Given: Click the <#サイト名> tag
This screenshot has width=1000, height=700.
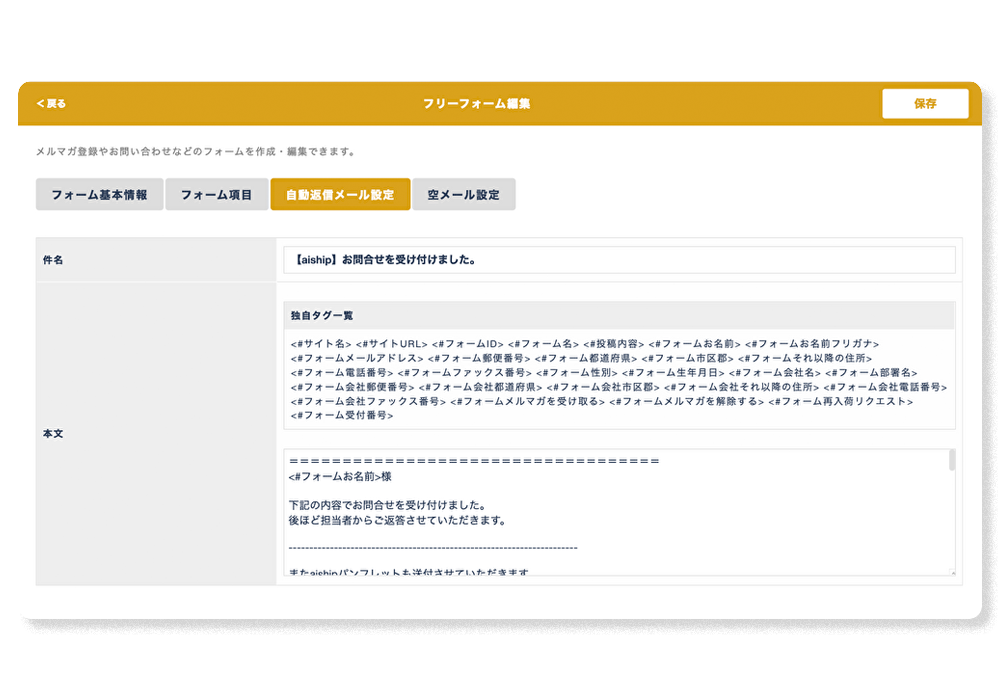Looking at the screenshot, I should point(321,344).
